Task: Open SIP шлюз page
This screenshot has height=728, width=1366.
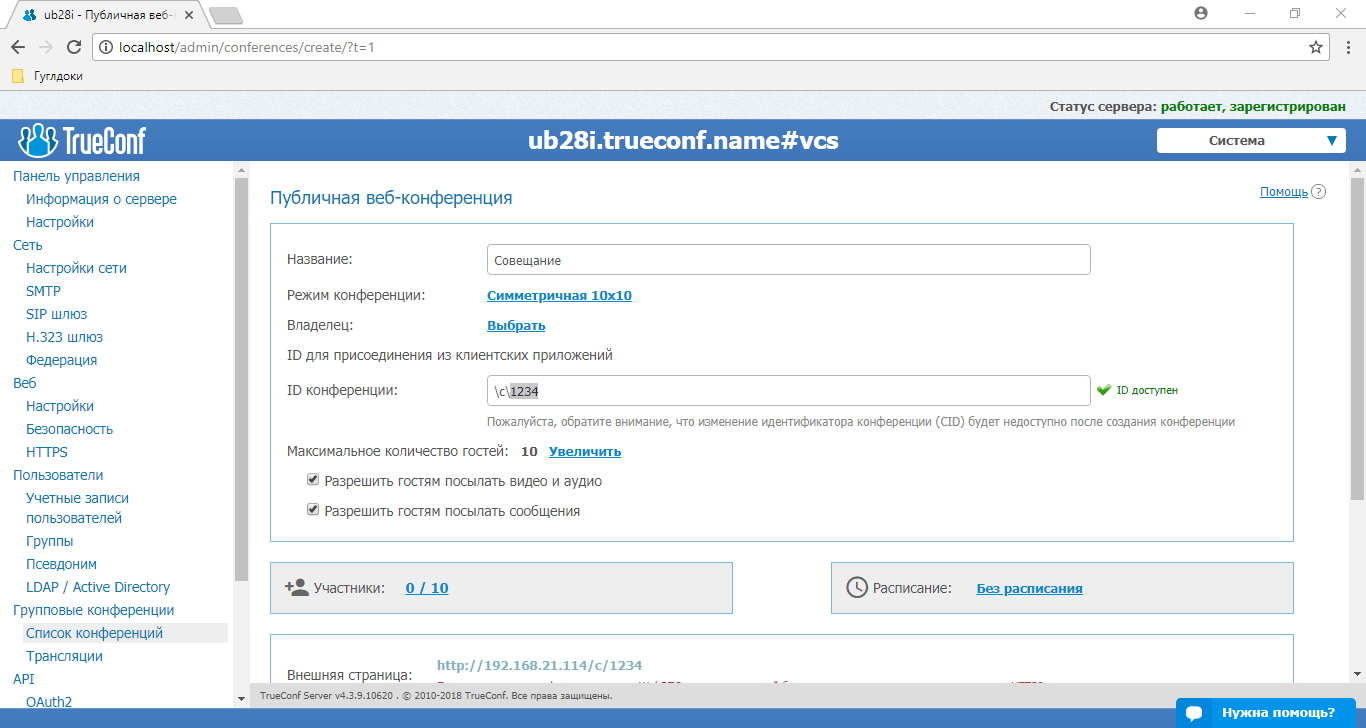Action: (x=57, y=314)
